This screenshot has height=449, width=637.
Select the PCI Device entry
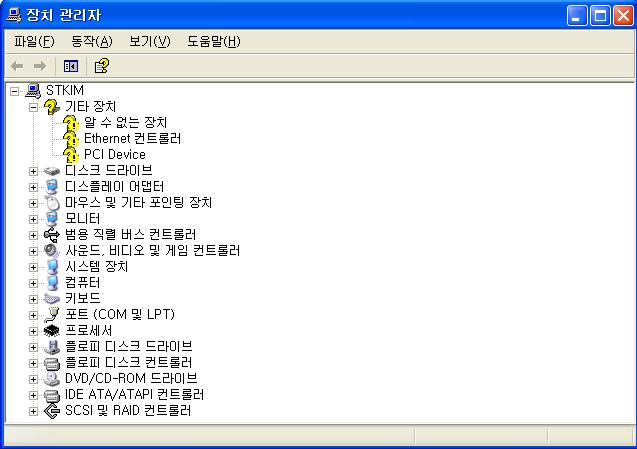(115, 154)
